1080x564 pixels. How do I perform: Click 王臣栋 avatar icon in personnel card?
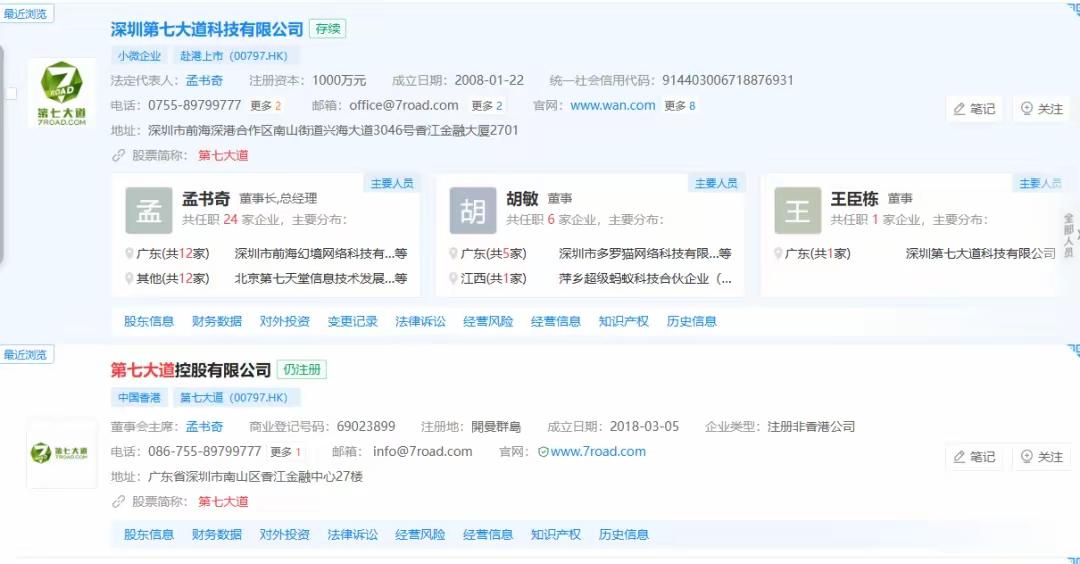click(x=797, y=210)
